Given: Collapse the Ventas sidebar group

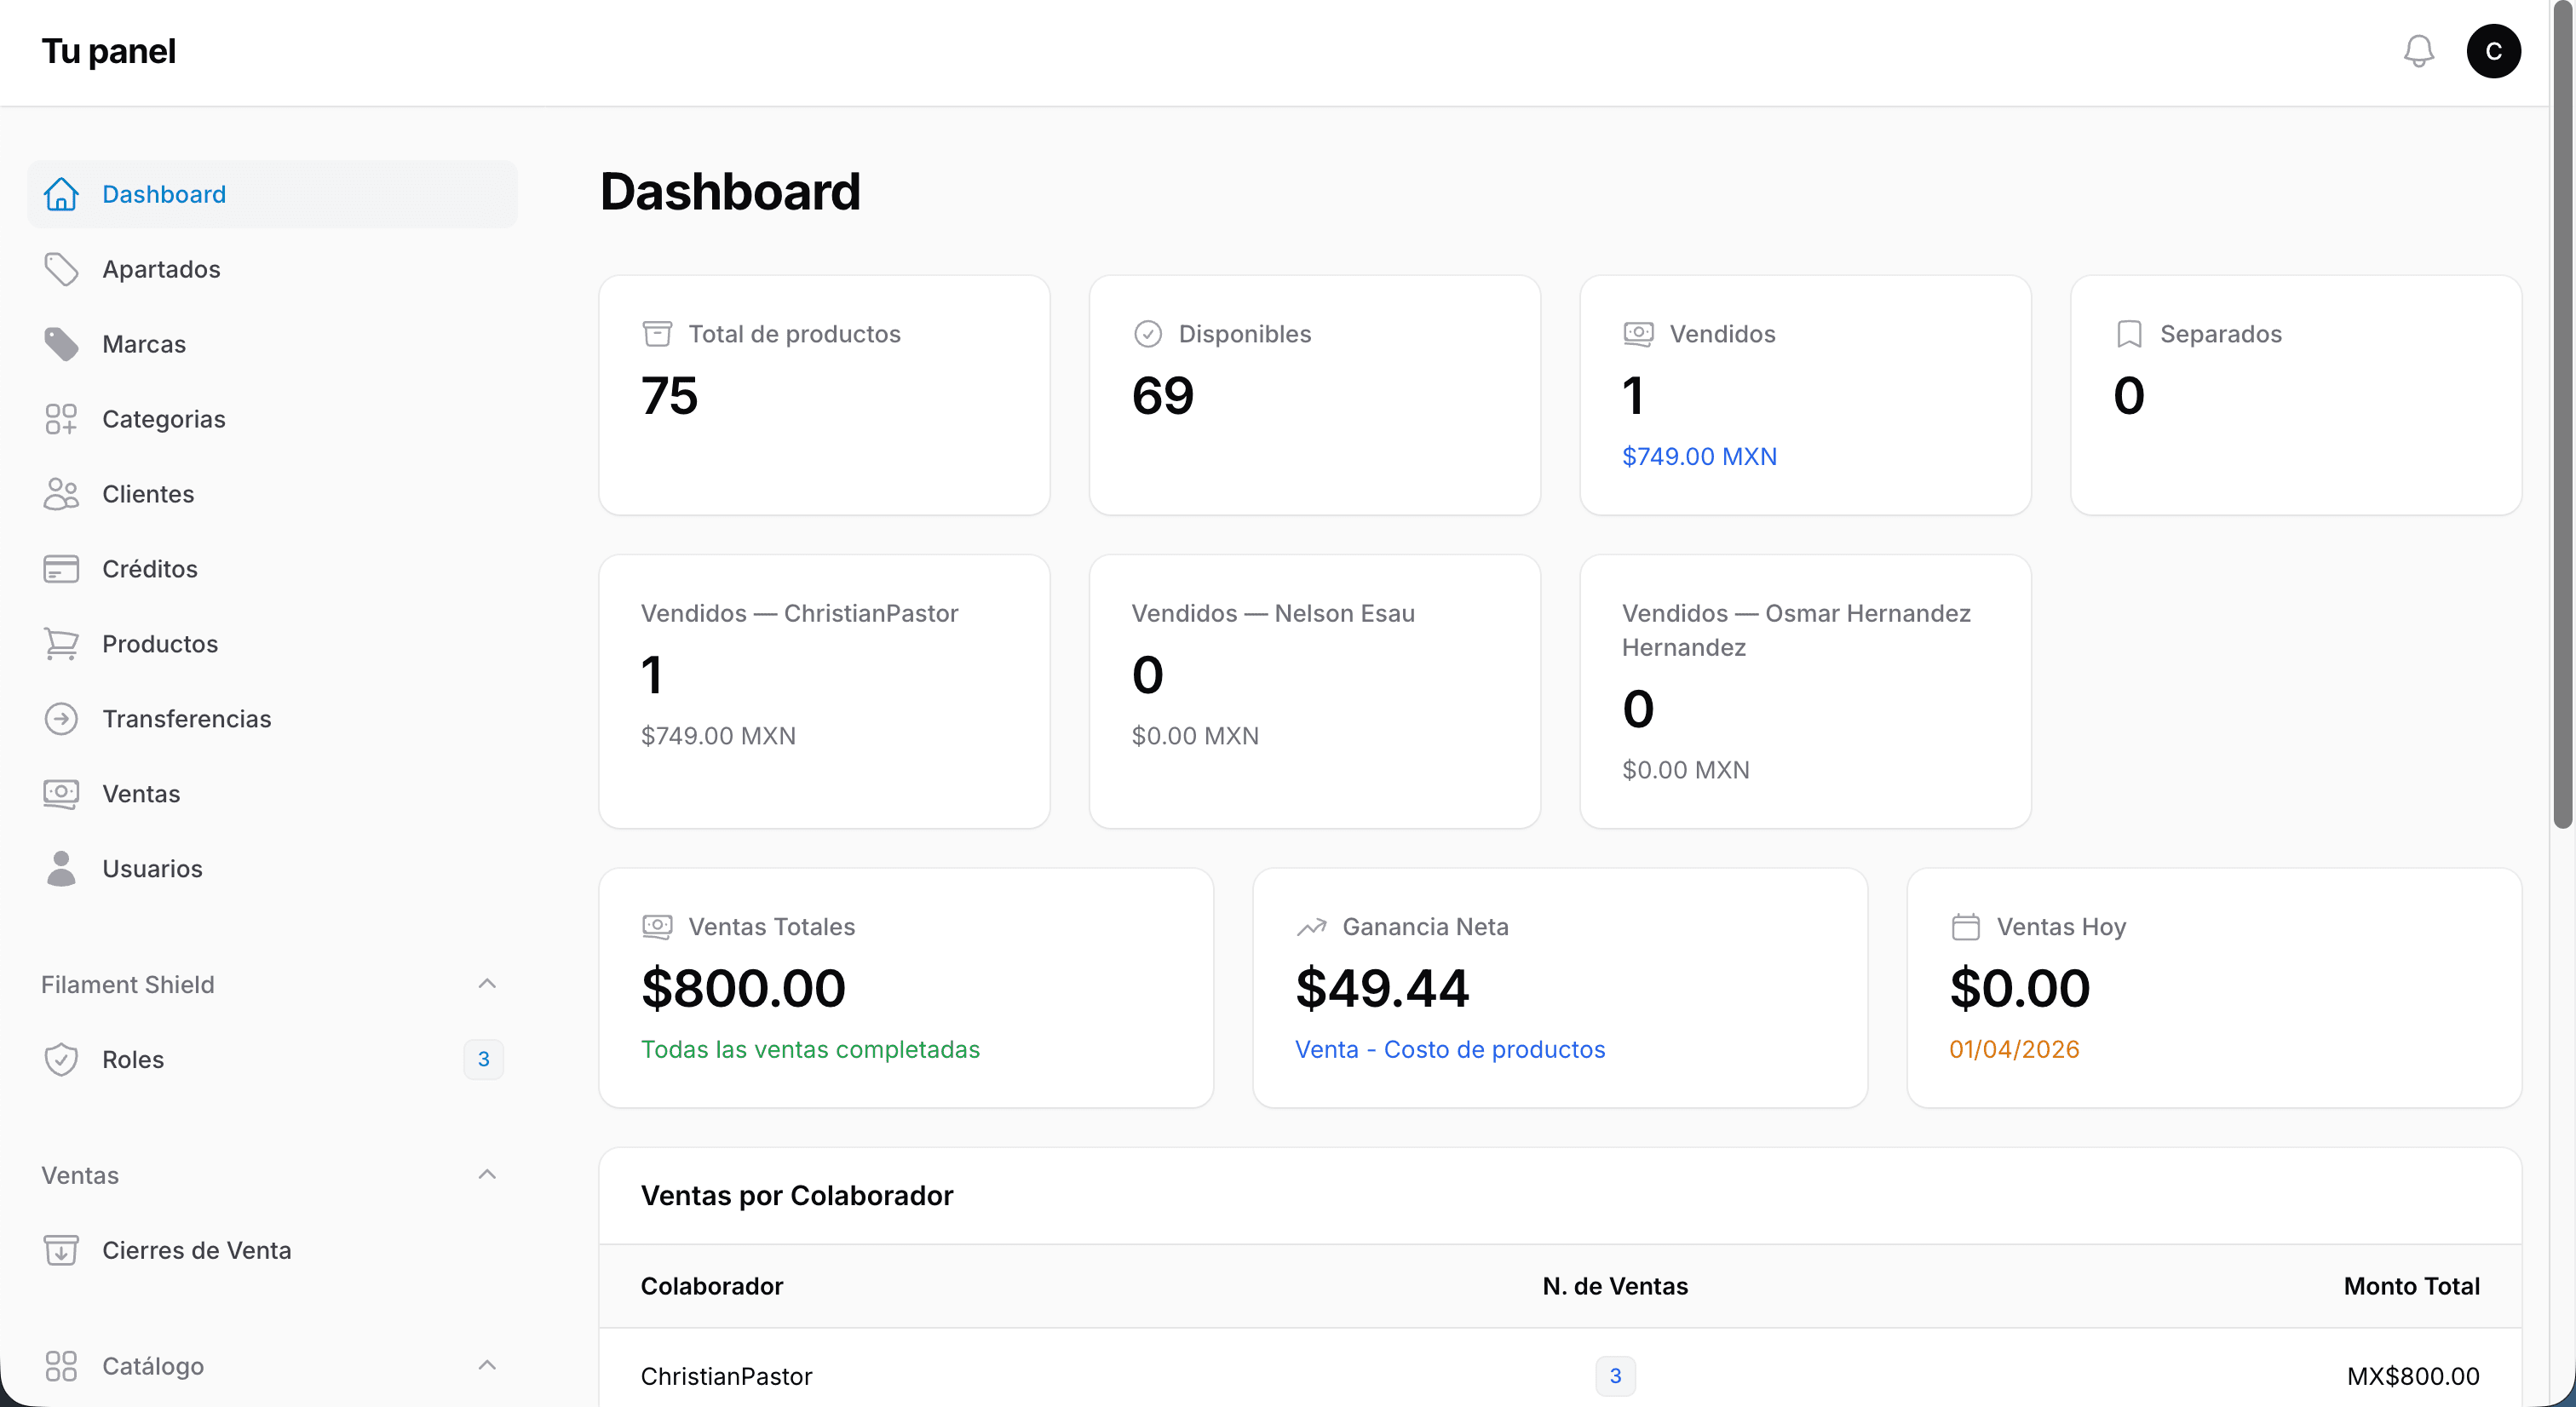Looking at the screenshot, I should tap(487, 1175).
